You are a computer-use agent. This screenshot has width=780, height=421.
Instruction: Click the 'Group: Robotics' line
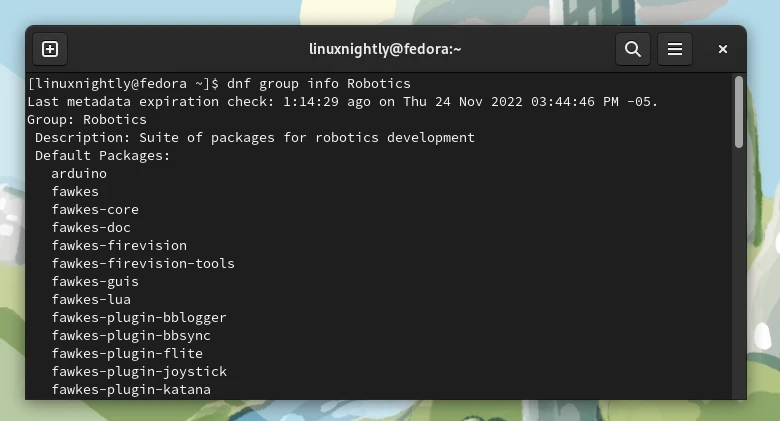[x=87, y=119]
